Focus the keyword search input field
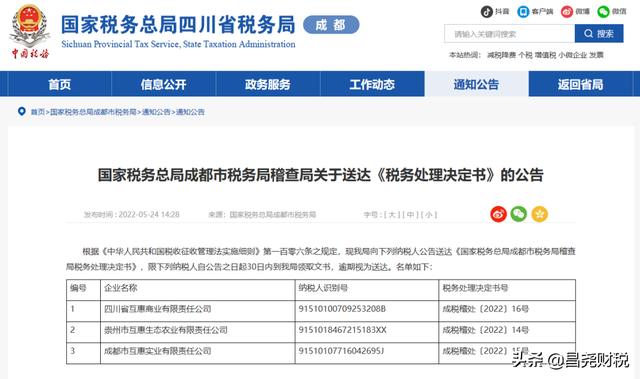The image size is (640, 379). coord(509,33)
